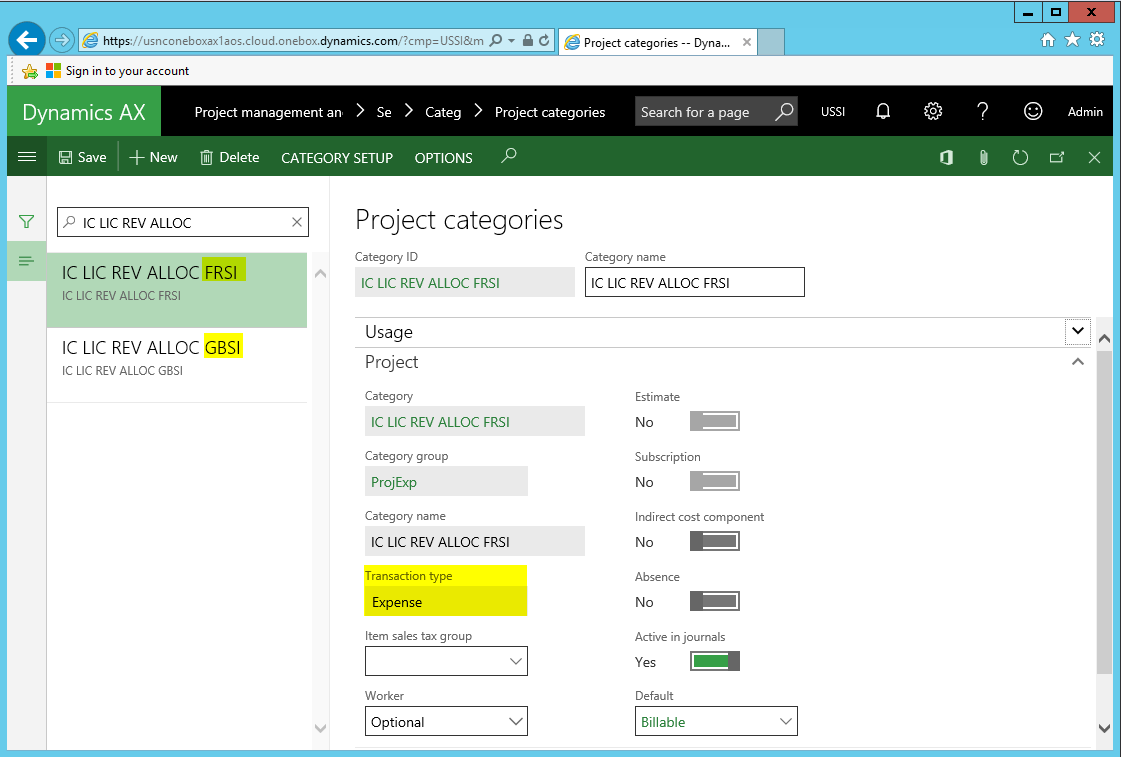Open the settings gear icon
1121x757 pixels.
pyautogui.click(x=933, y=112)
